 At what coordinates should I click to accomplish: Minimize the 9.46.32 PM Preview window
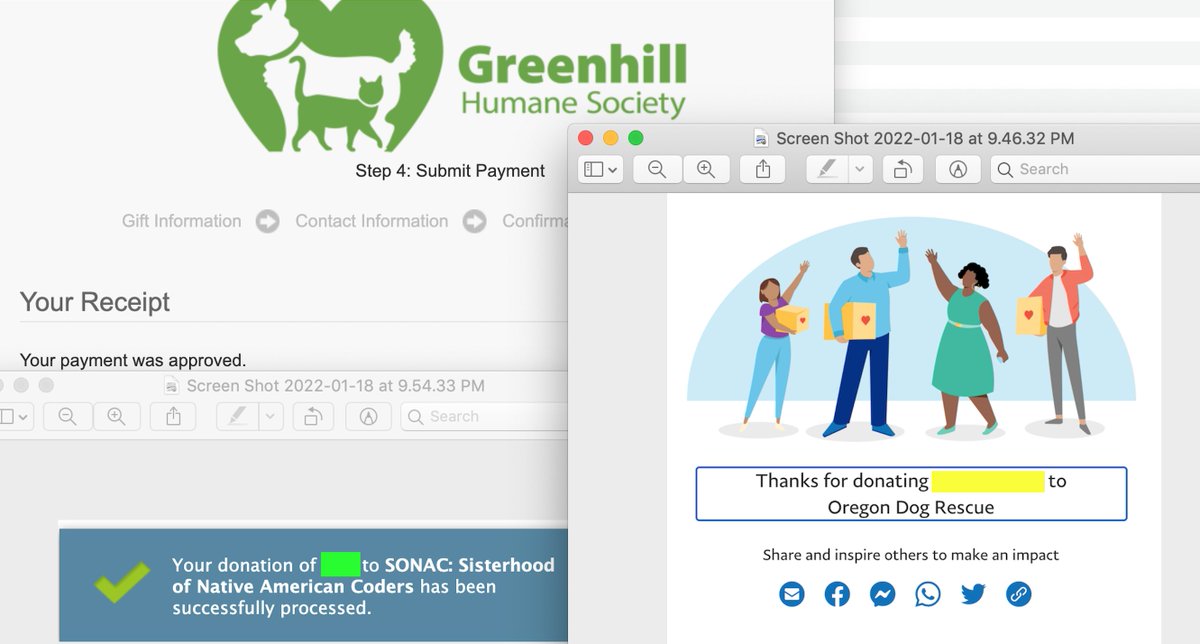611,138
